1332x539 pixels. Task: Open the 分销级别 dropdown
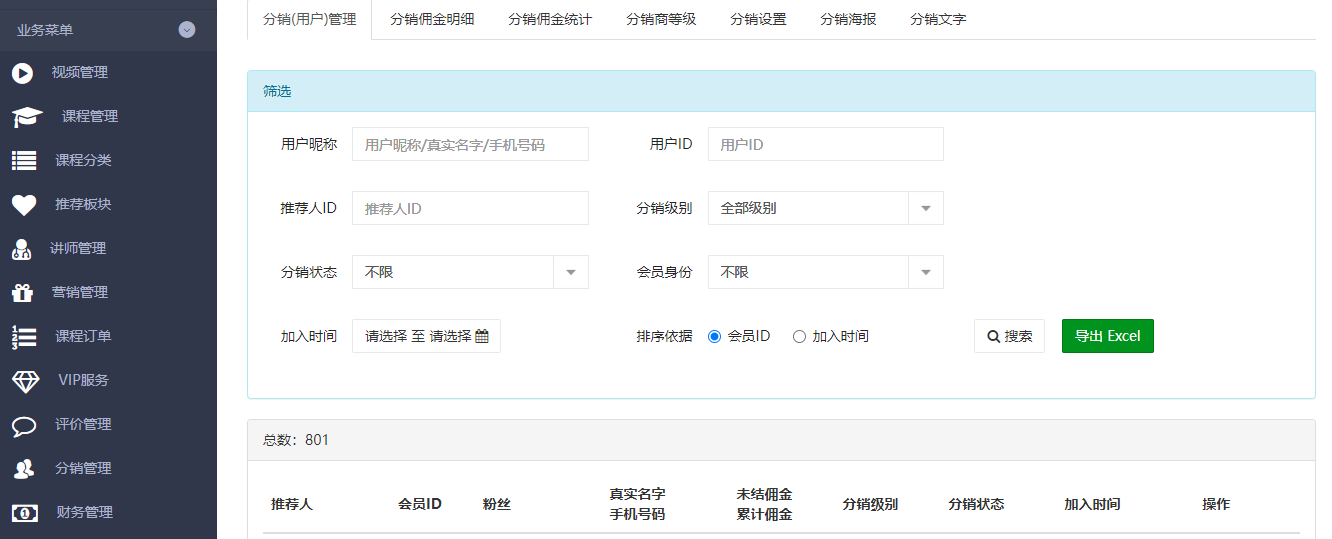[x=825, y=208]
